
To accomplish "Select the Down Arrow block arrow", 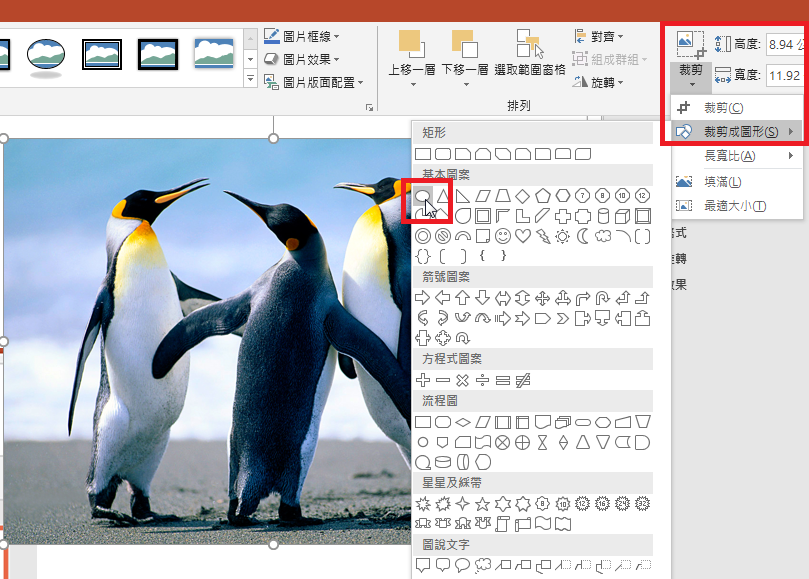I will click(x=483, y=298).
